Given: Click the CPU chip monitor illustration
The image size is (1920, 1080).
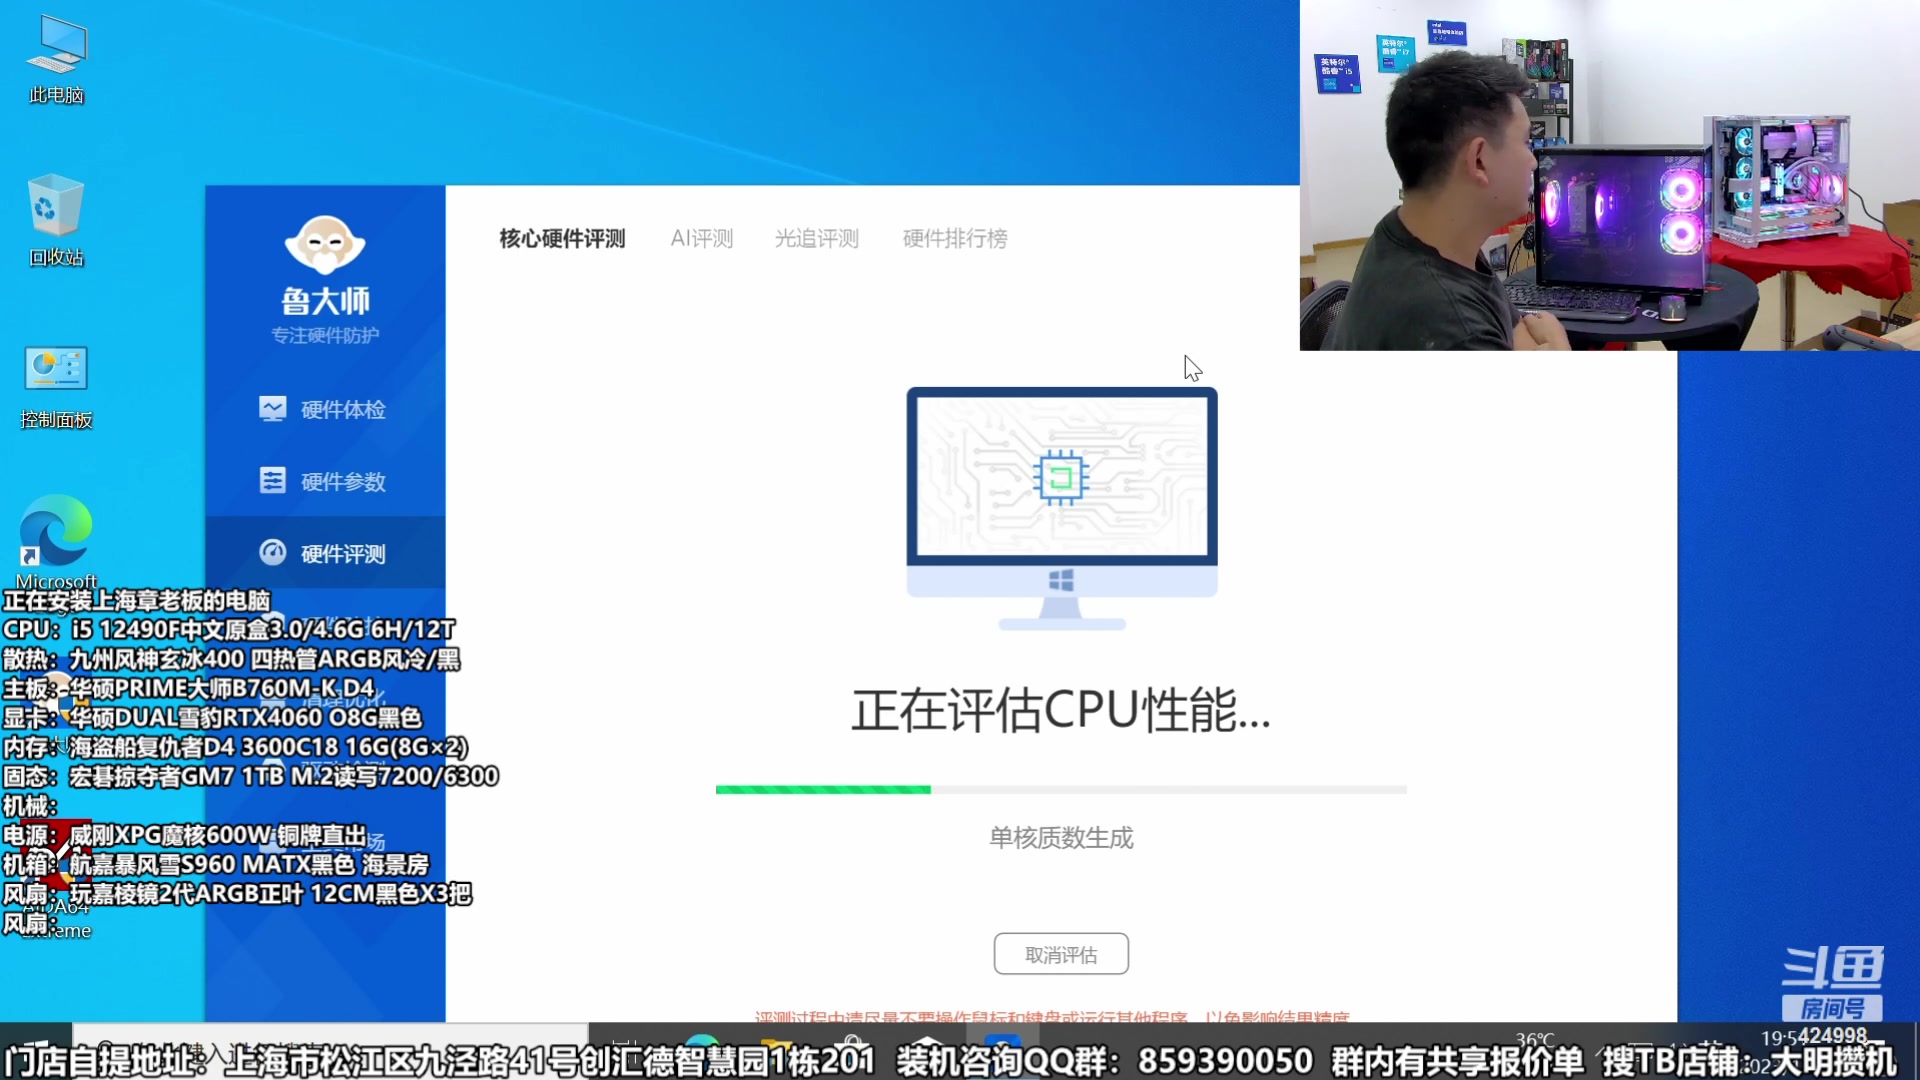Looking at the screenshot, I should pyautogui.click(x=1061, y=478).
